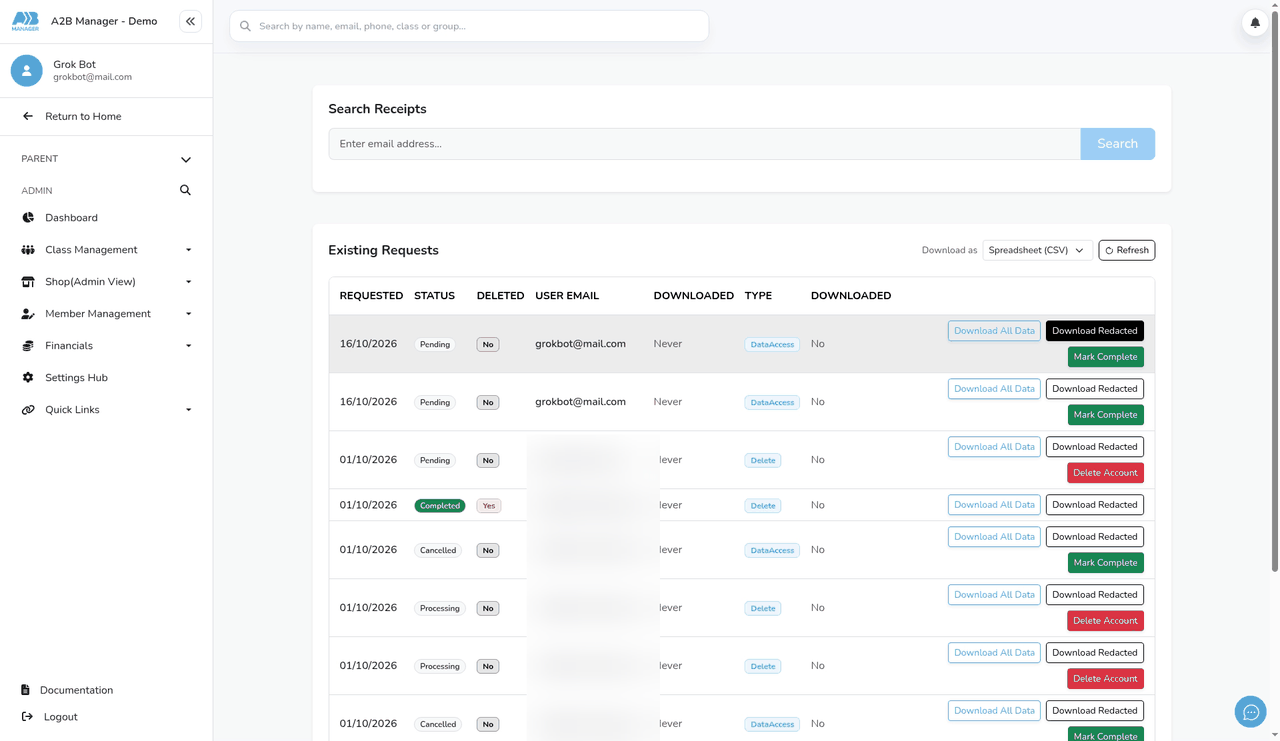The image size is (1280, 741).
Task: Click the Logout arrow icon
Action: coord(27,716)
